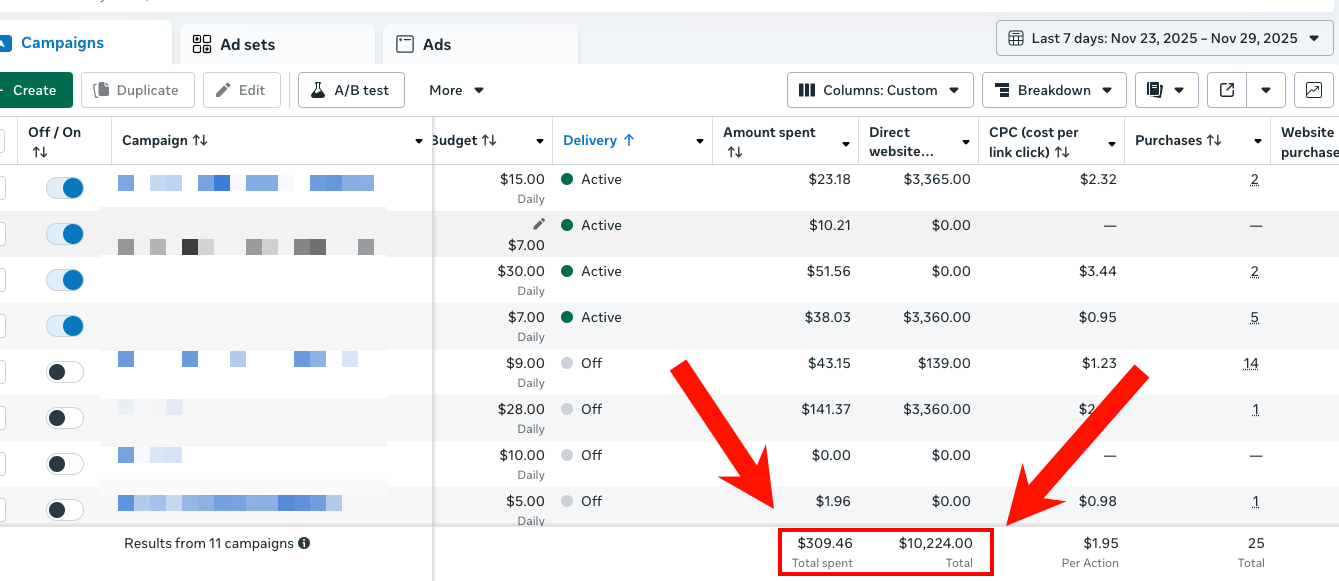Image resolution: width=1339 pixels, height=581 pixels.
Task: Turn on the $9.00 daily budget campaign
Action: [x=65, y=372]
